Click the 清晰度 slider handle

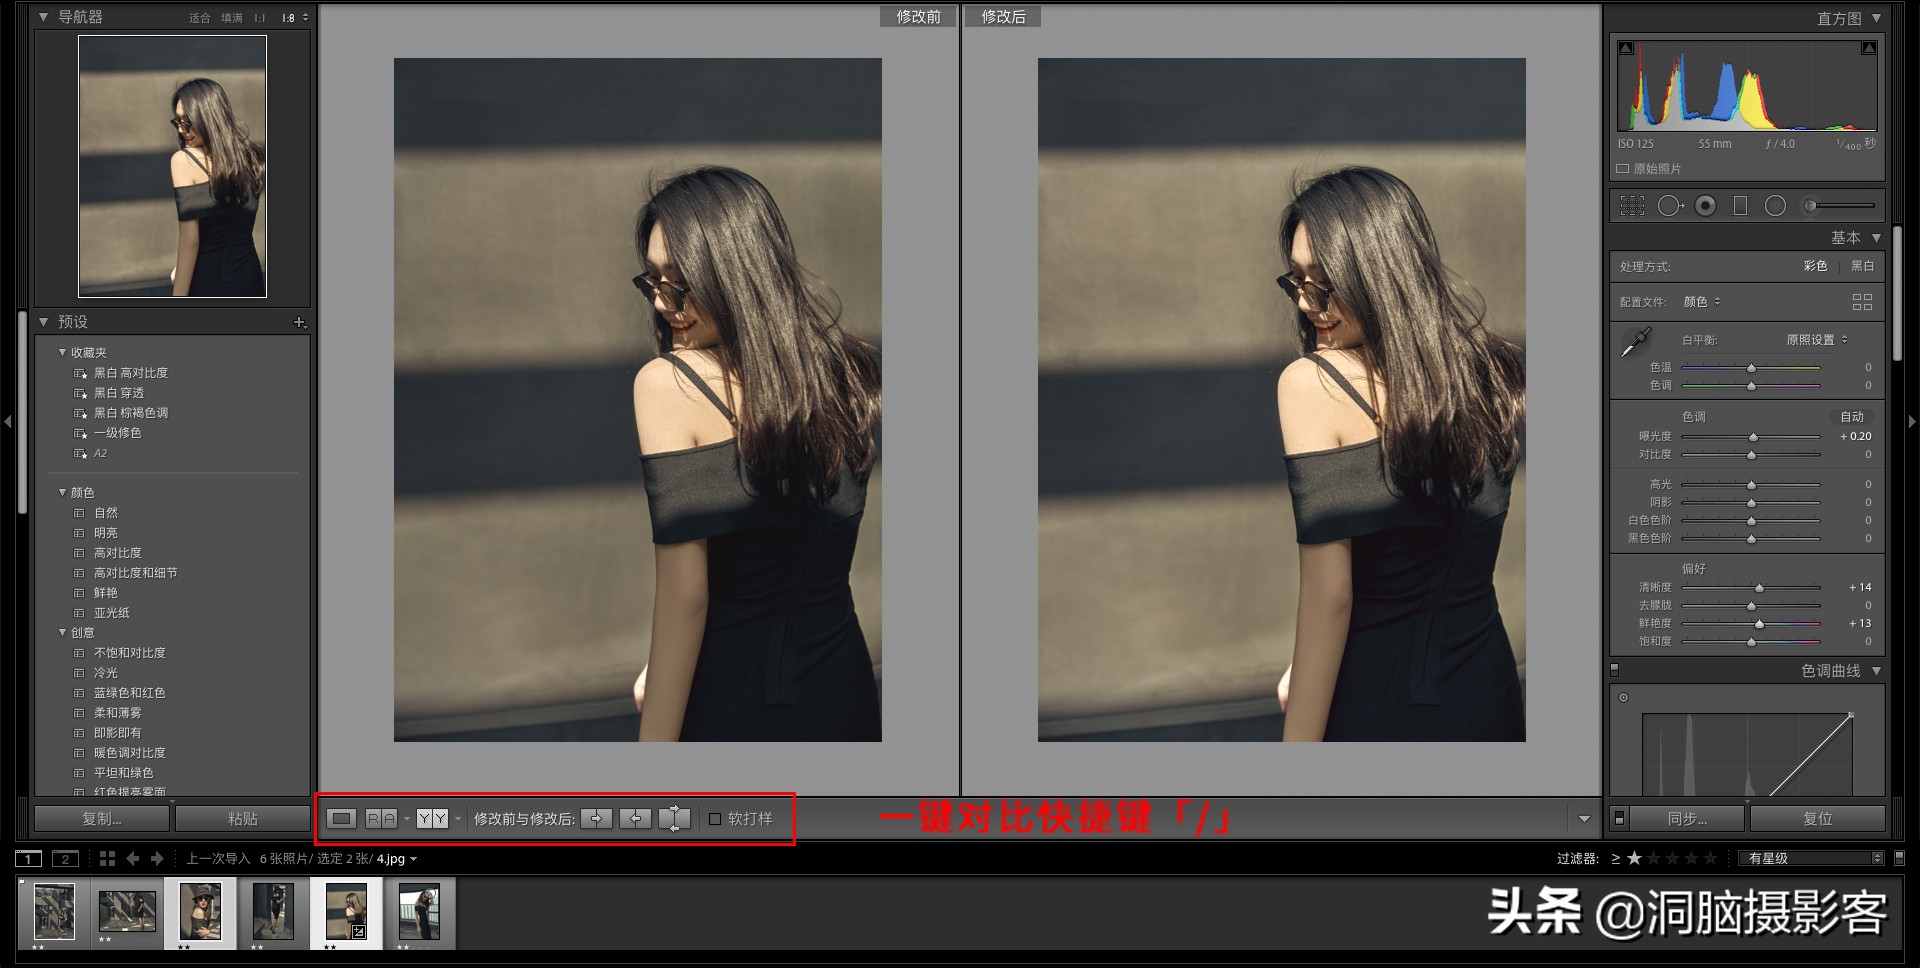1759,588
